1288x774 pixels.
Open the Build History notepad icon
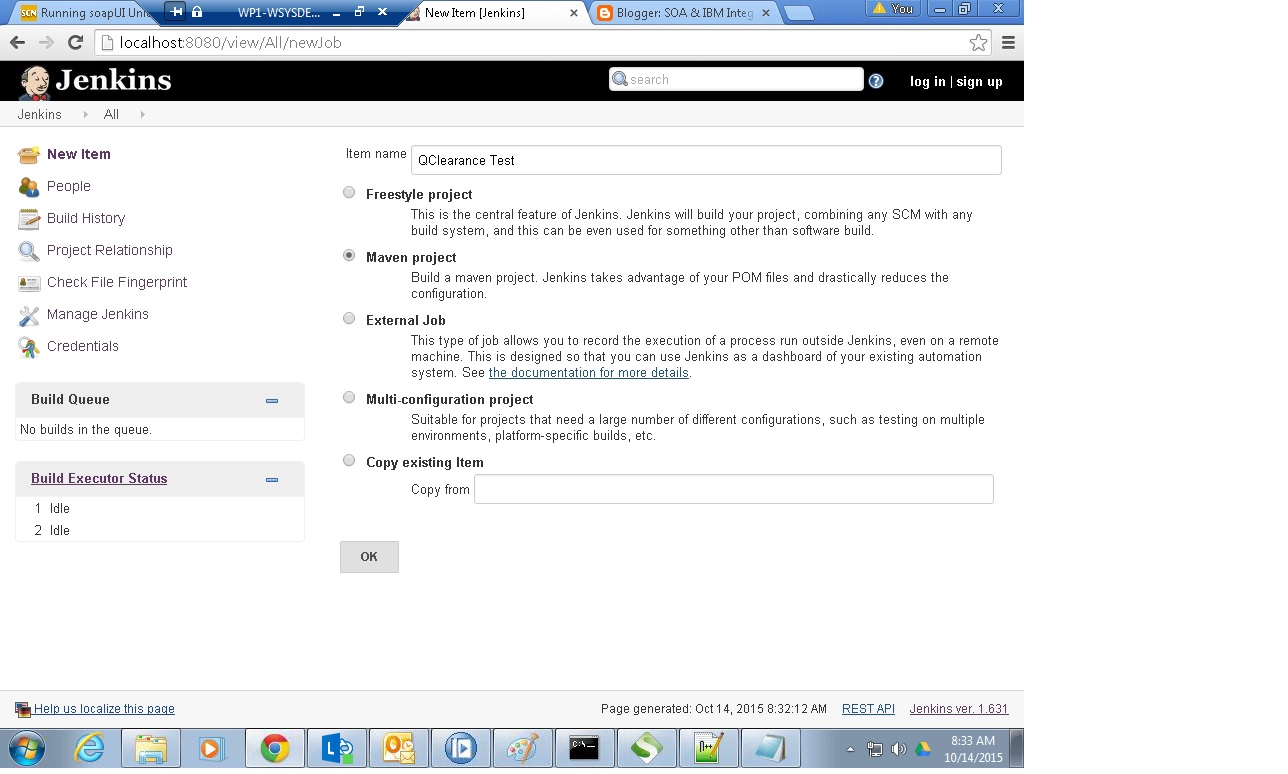coord(29,219)
